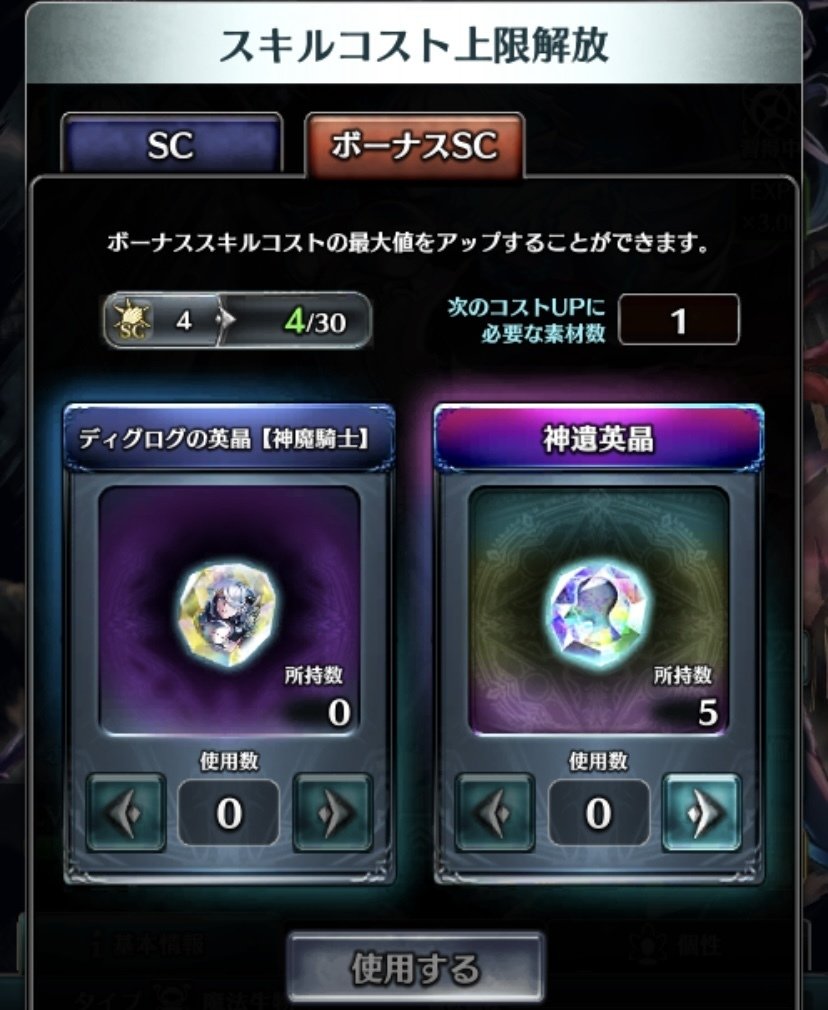
Task: Decrease ディグログの英晶 usage count with left arrow
Action: click(x=126, y=813)
